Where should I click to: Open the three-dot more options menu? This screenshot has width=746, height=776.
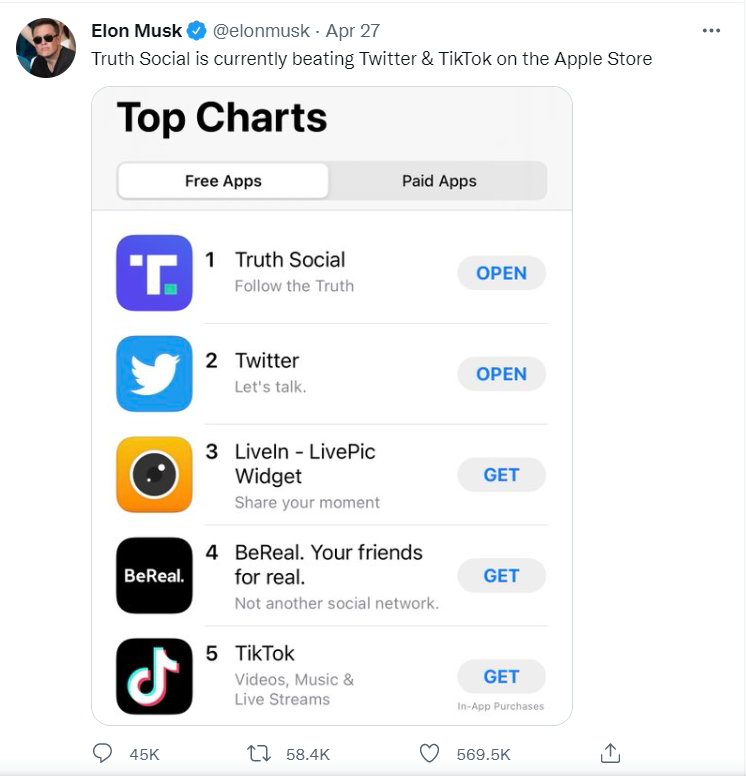click(711, 31)
